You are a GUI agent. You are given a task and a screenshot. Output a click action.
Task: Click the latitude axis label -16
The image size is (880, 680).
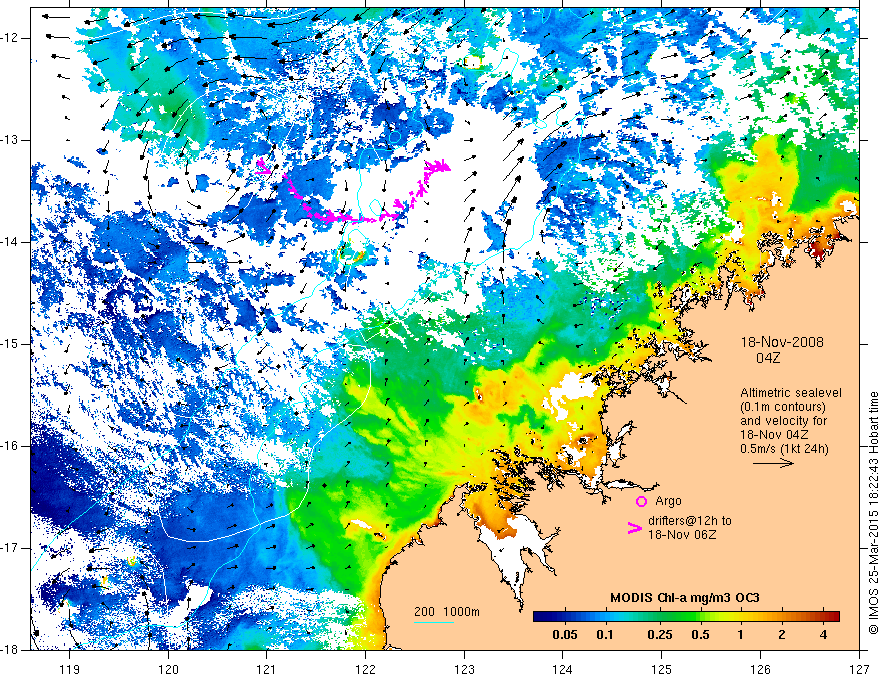(x=11, y=446)
